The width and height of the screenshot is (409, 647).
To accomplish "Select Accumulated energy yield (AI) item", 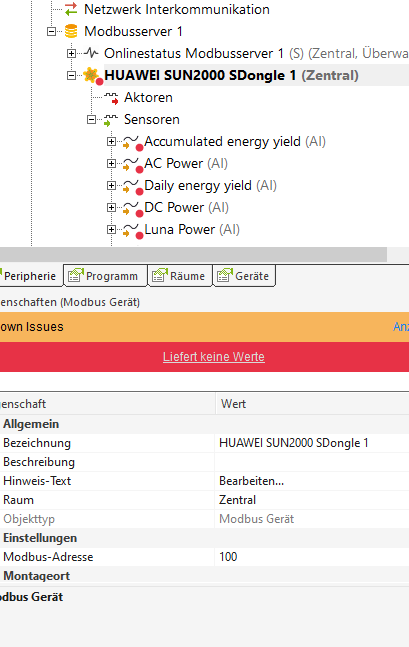I will click(234, 142).
